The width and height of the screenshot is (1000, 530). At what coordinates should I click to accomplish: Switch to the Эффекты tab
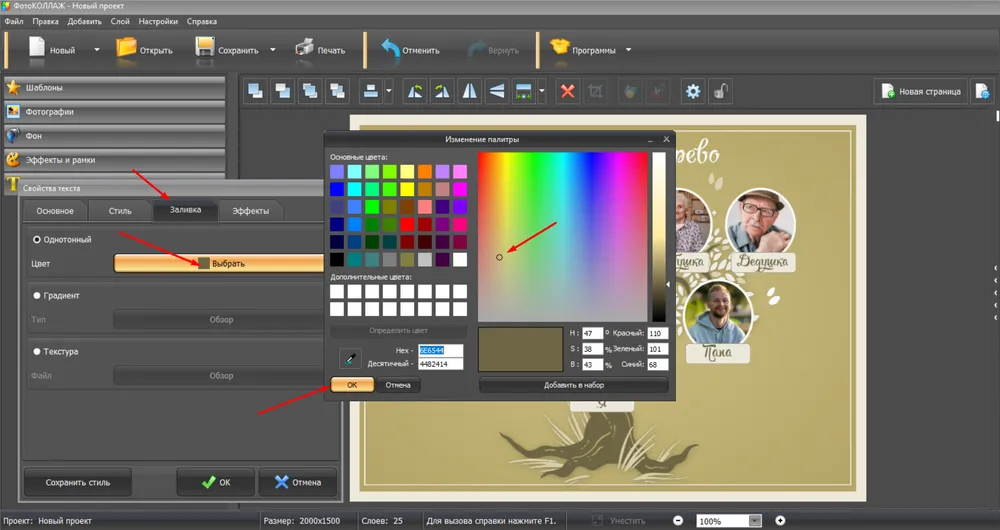pos(250,211)
